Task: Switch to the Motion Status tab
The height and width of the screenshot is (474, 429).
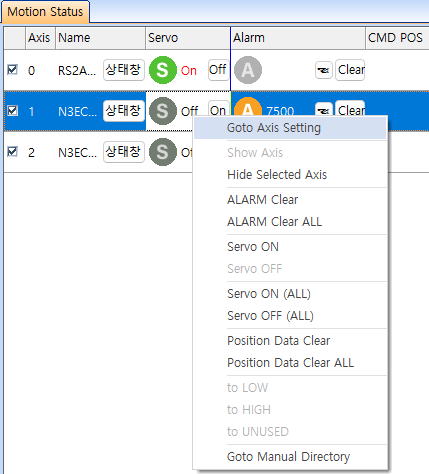Action: 45,12
